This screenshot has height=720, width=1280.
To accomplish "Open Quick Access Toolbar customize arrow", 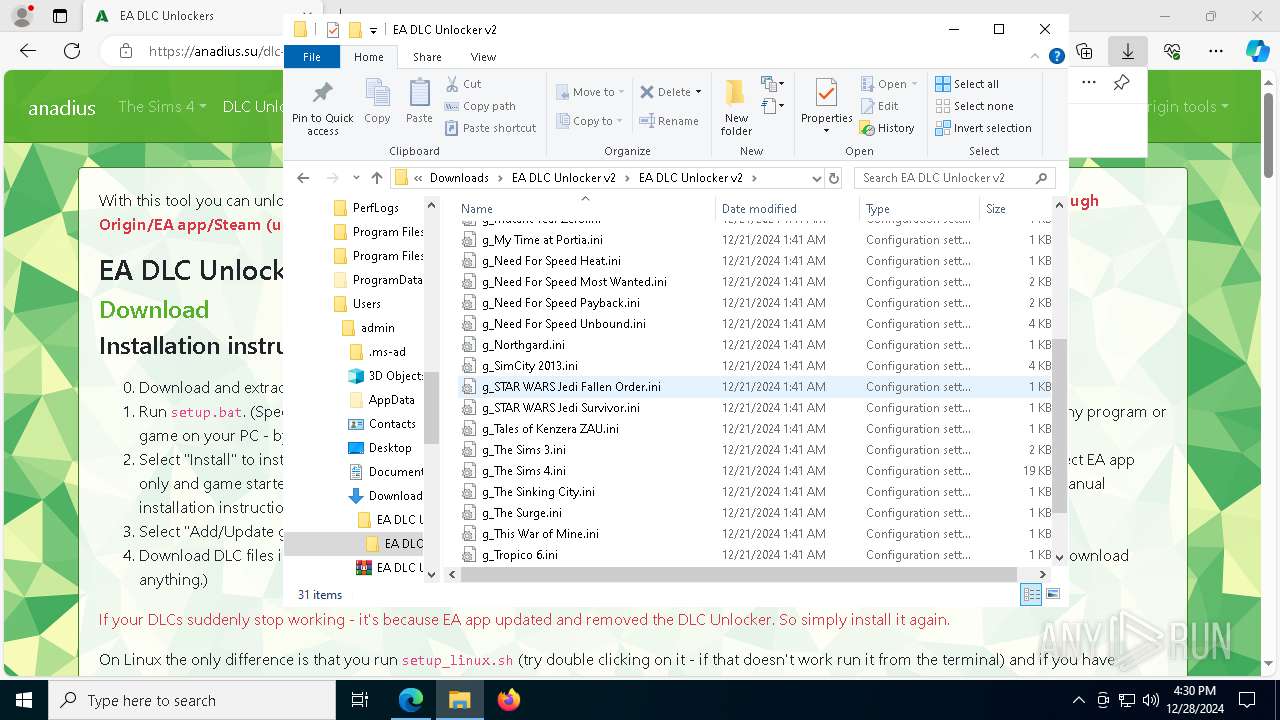I will pyautogui.click(x=373, y=30).
